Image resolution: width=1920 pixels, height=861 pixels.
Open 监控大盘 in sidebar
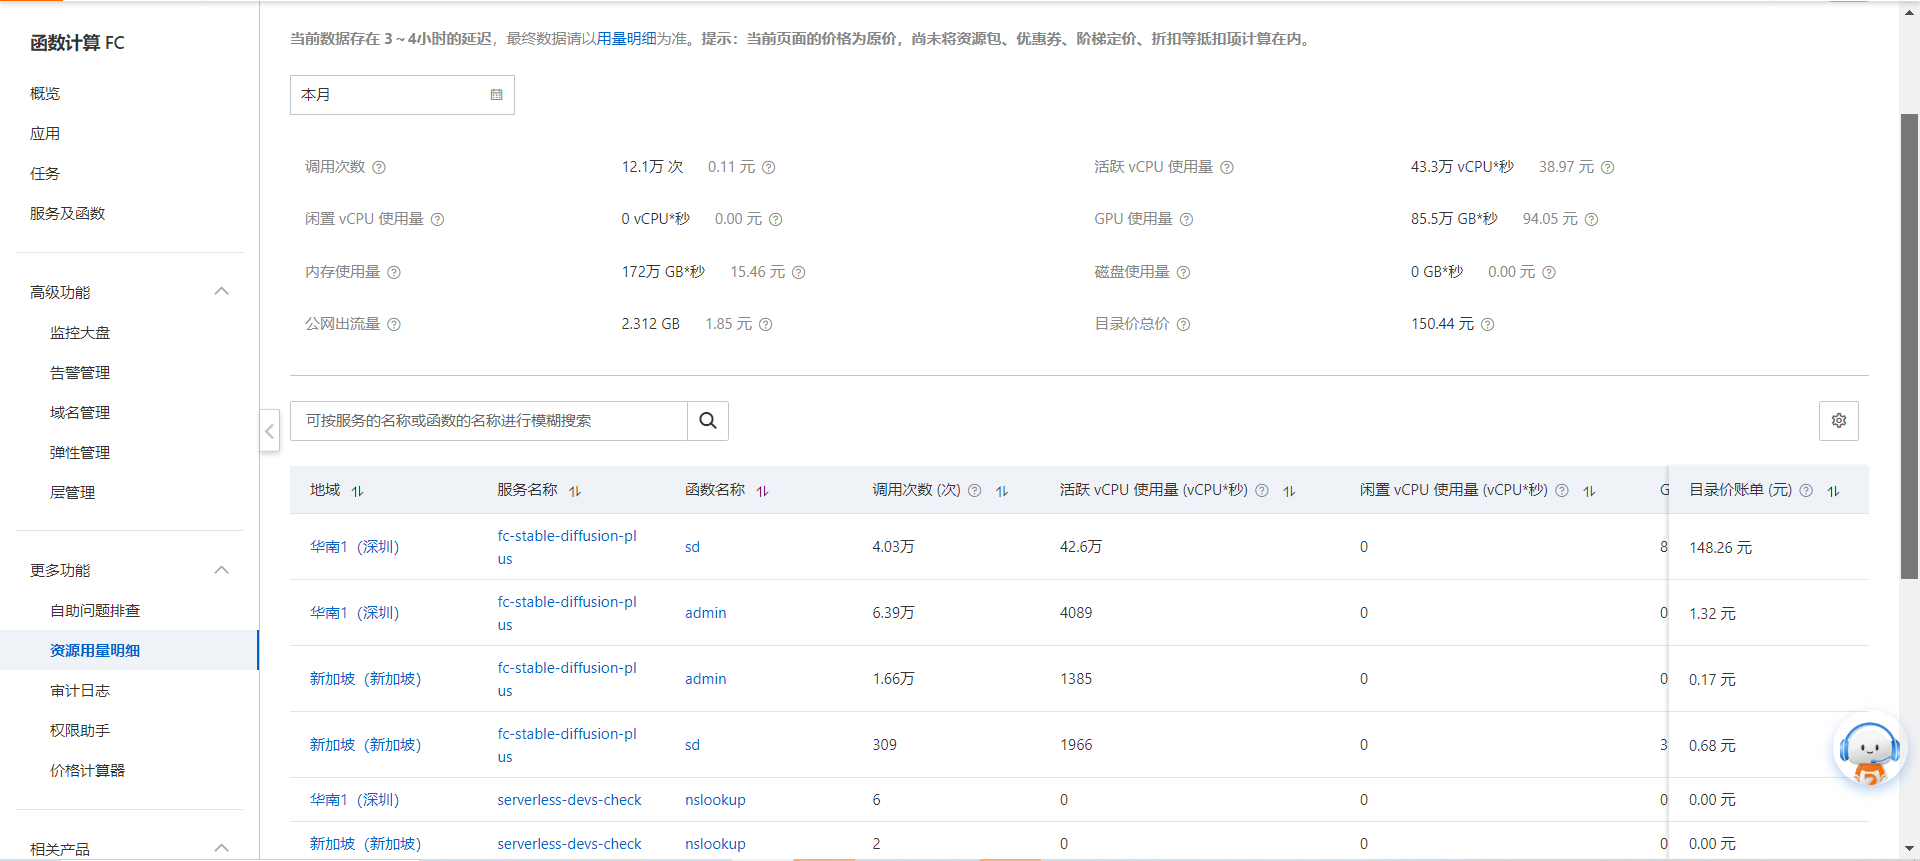(x=80, y=333)
